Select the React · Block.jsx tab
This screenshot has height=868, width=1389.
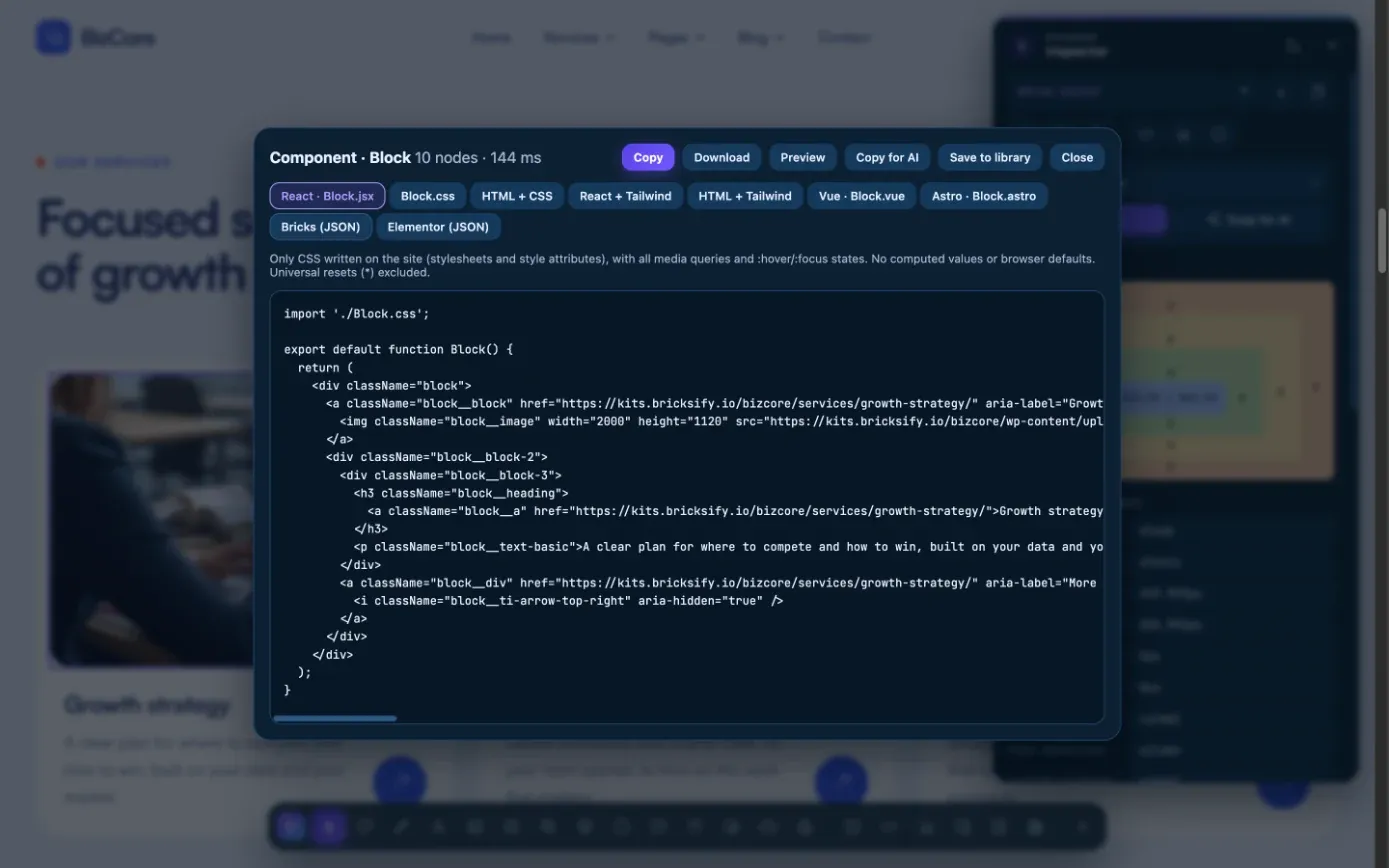tap(327, 196)
